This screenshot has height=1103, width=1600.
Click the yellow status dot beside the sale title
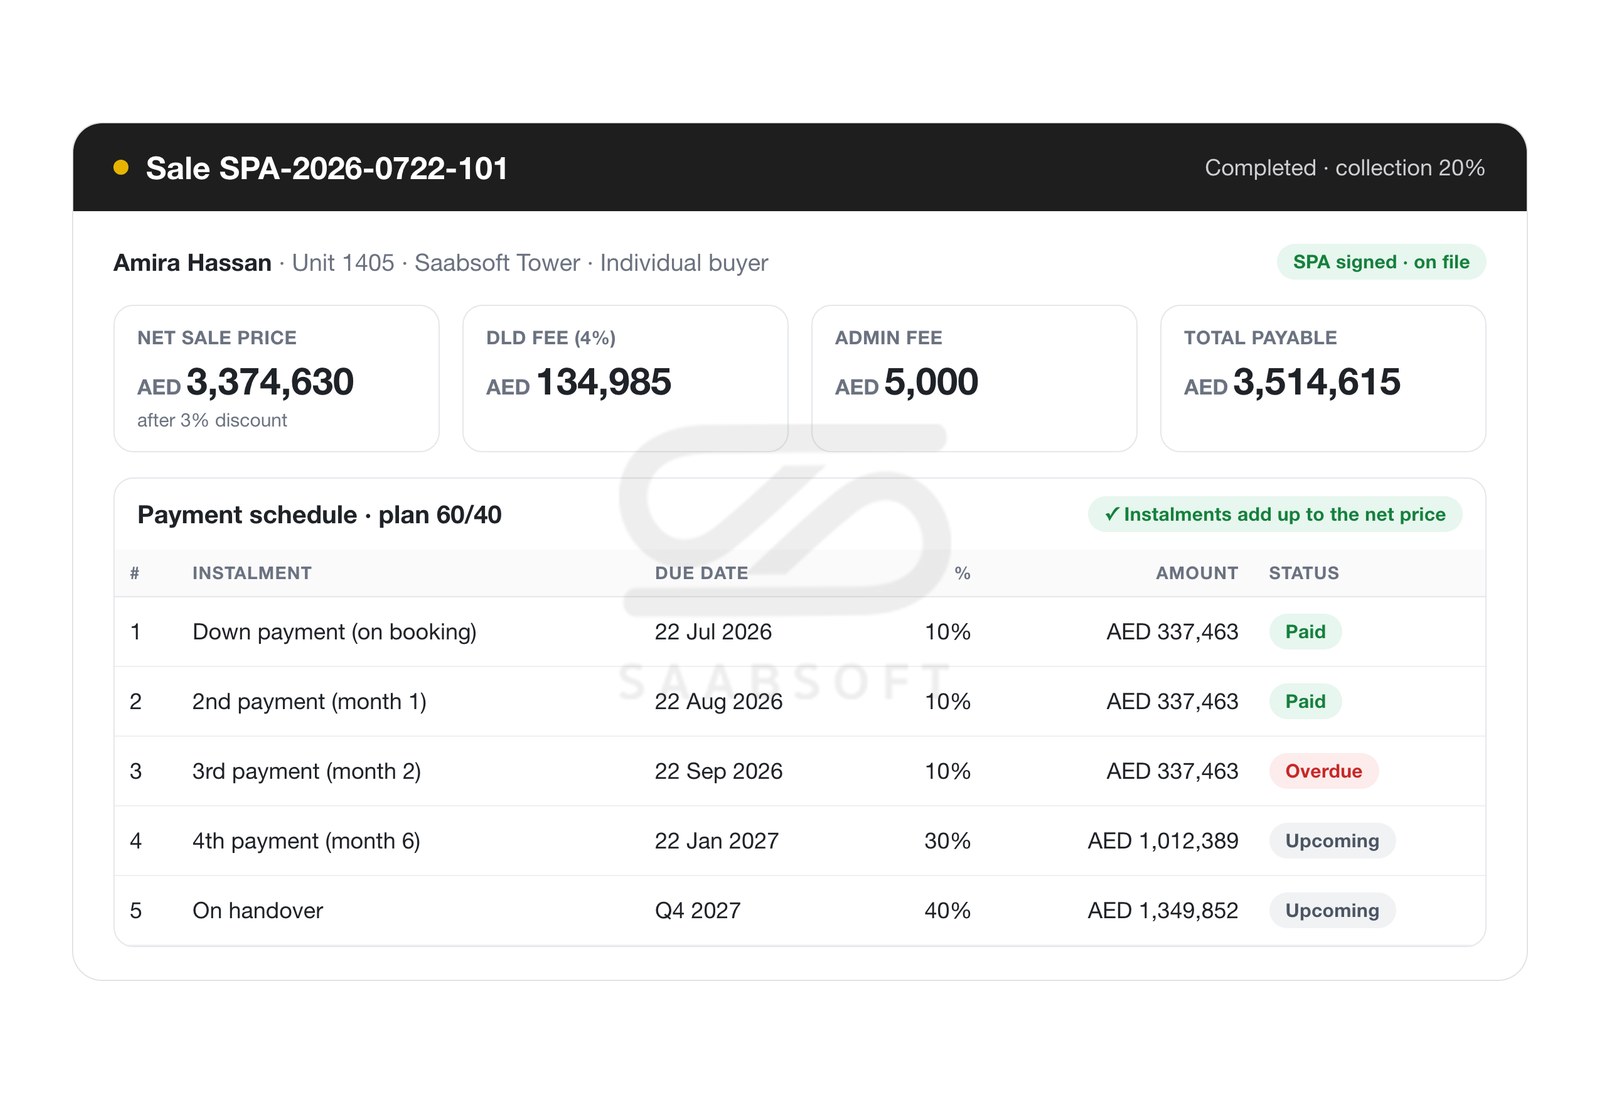tap(121, 168)
